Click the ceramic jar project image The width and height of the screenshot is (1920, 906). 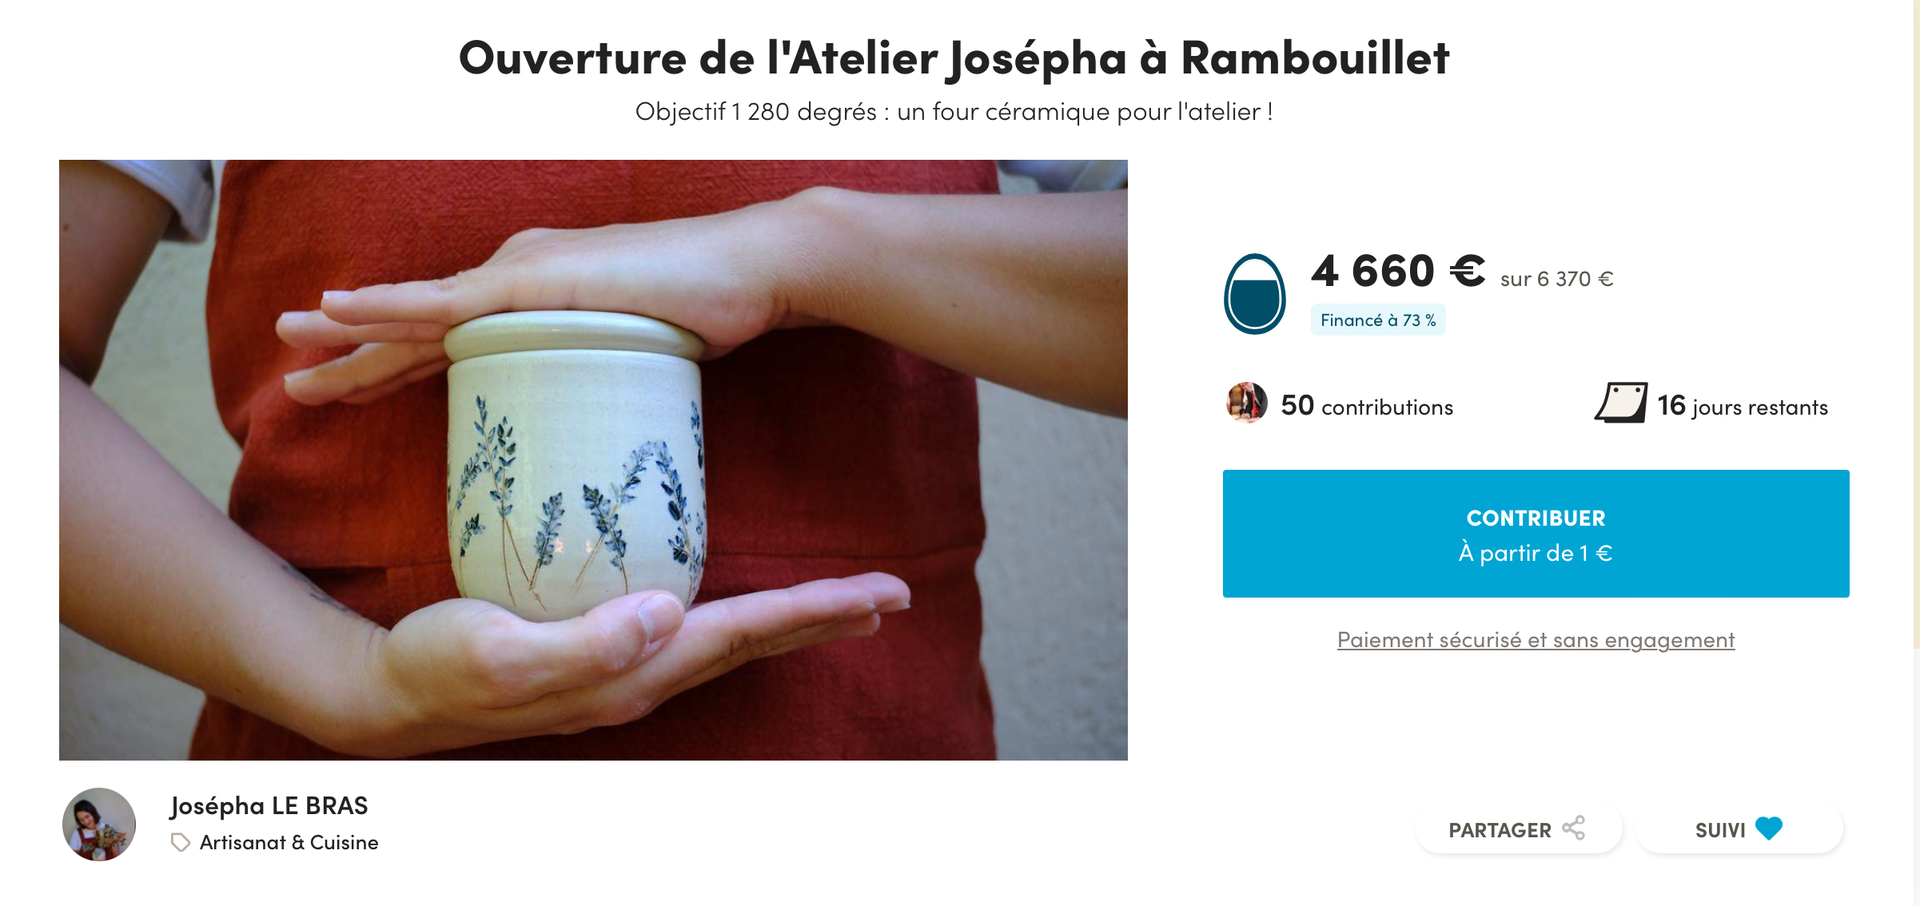pos(593,460)
